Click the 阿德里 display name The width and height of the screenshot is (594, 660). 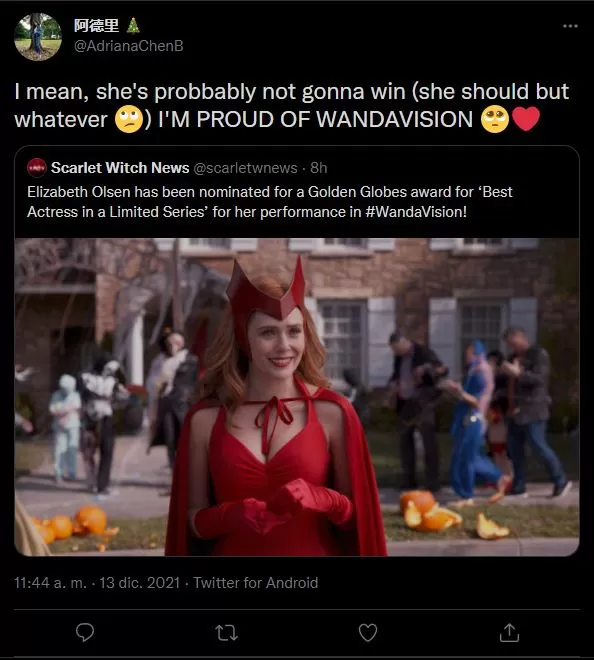point(96,26)
